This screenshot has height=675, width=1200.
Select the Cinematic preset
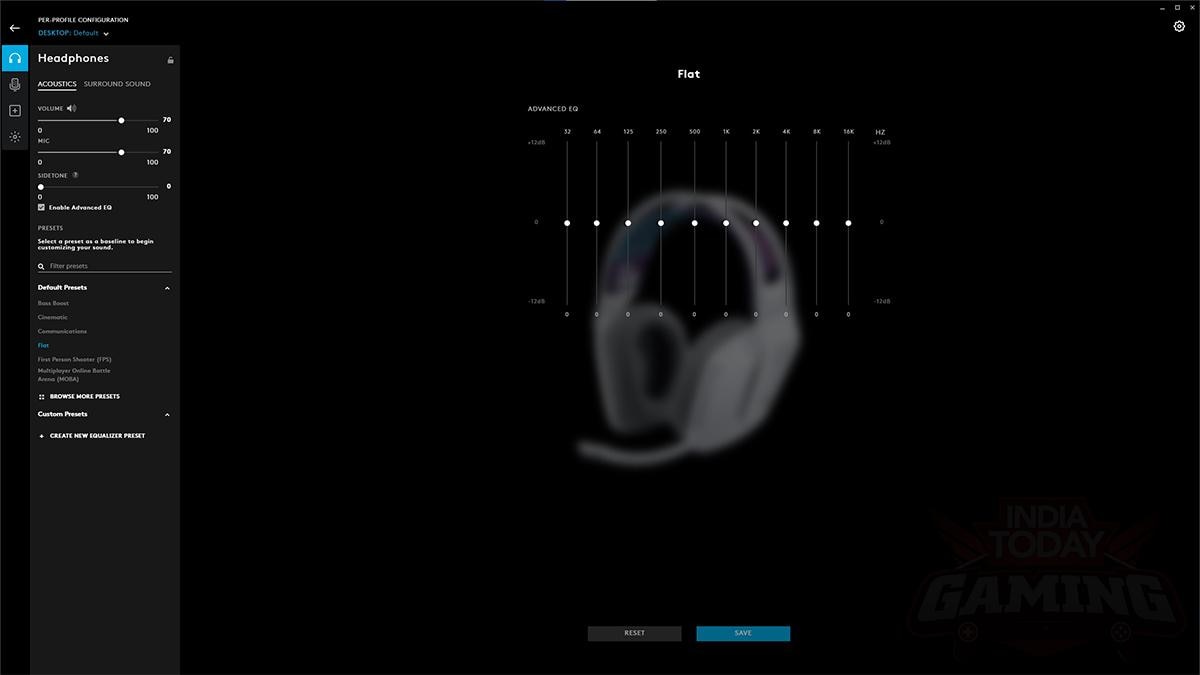coord(53,317)
